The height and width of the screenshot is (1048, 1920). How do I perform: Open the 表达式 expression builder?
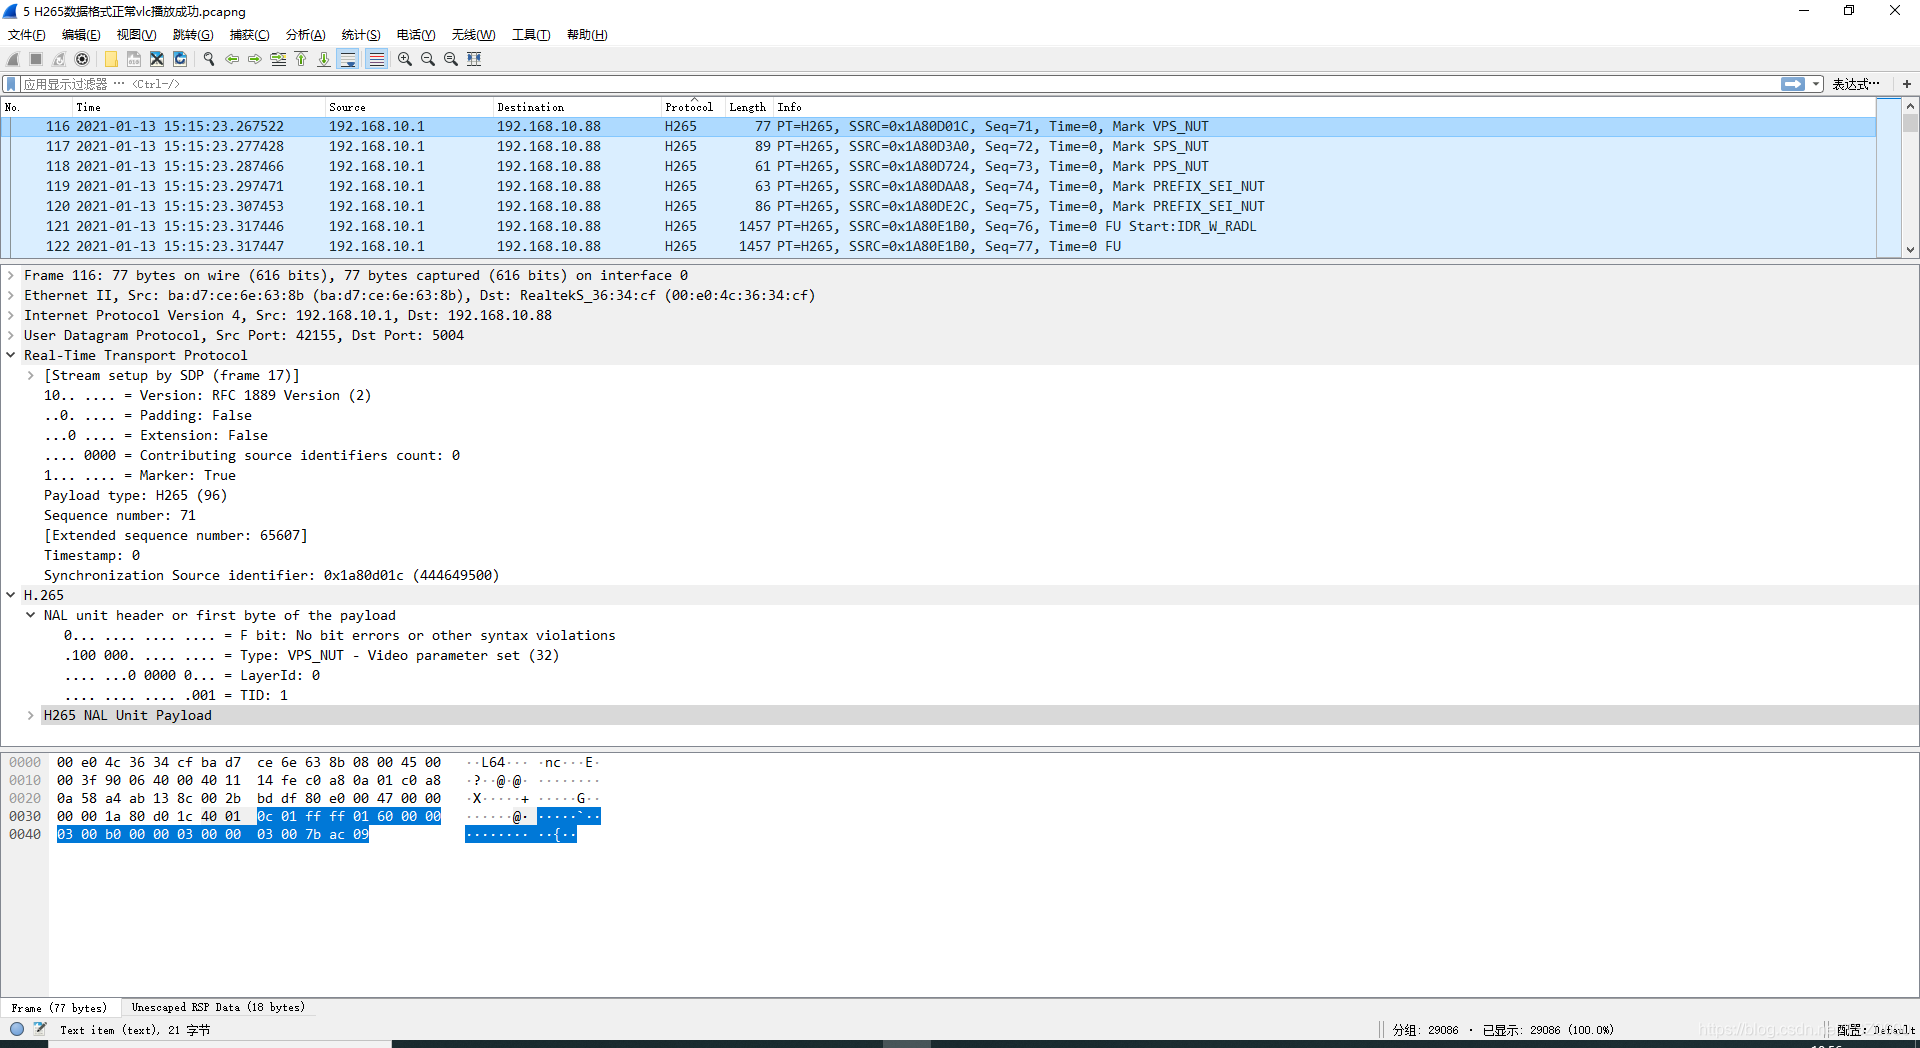click(x=1855, y=84)
